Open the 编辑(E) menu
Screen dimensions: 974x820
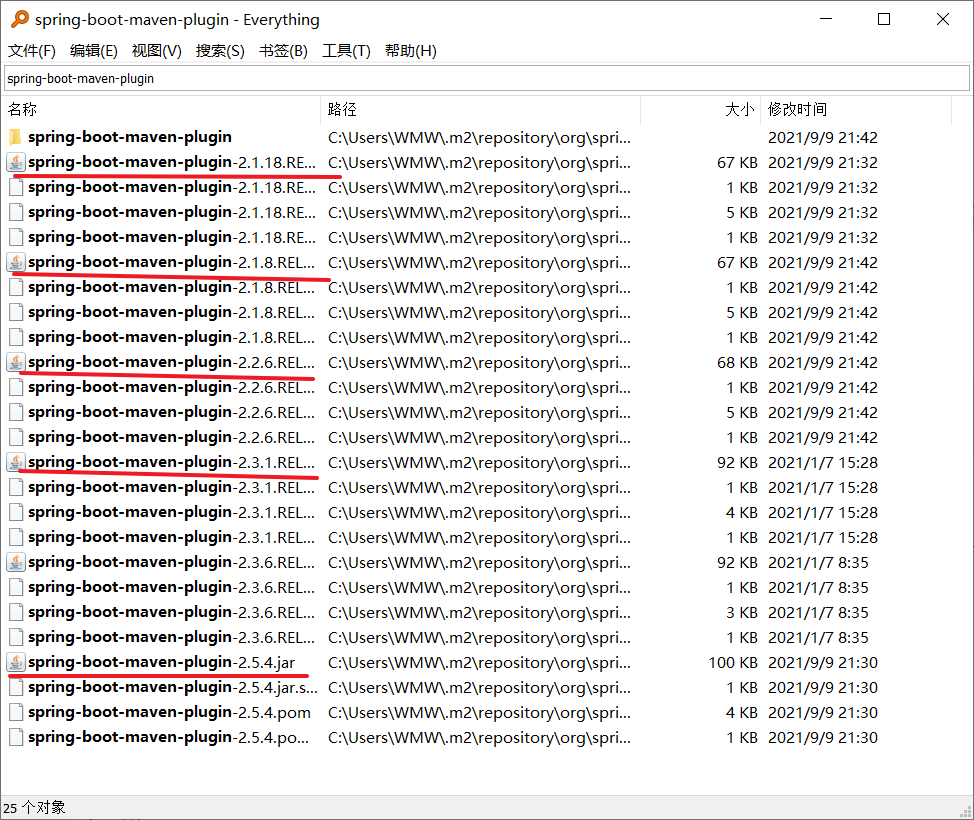94,51
